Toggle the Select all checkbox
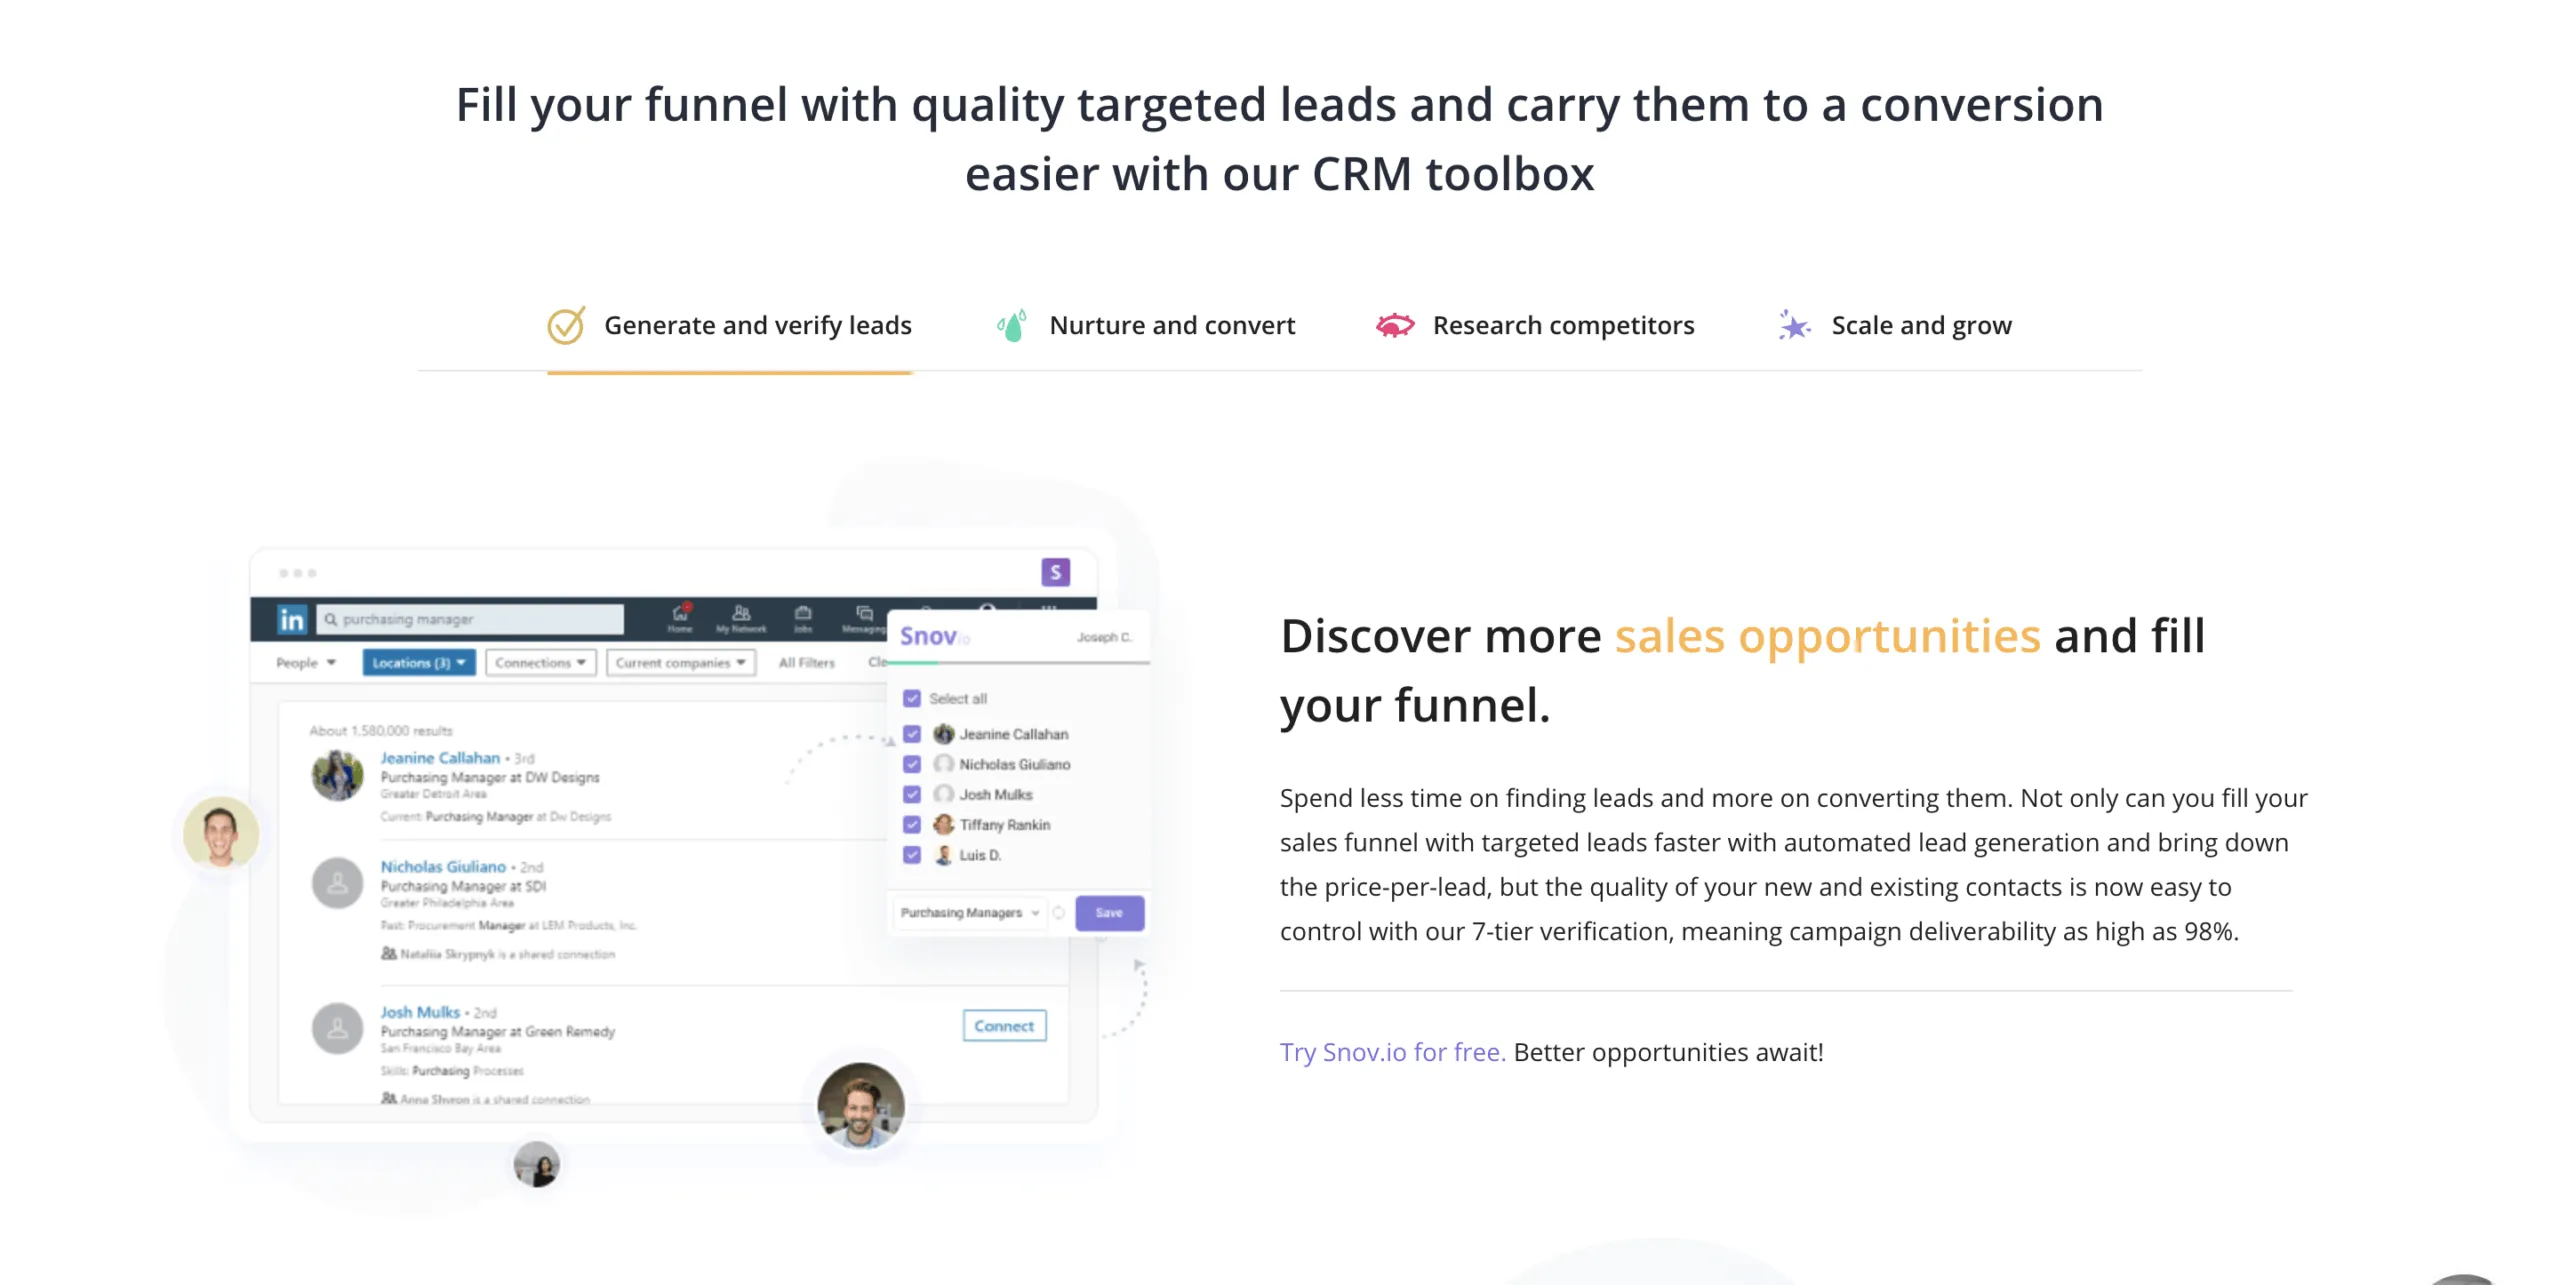 [x=912, y=699]
